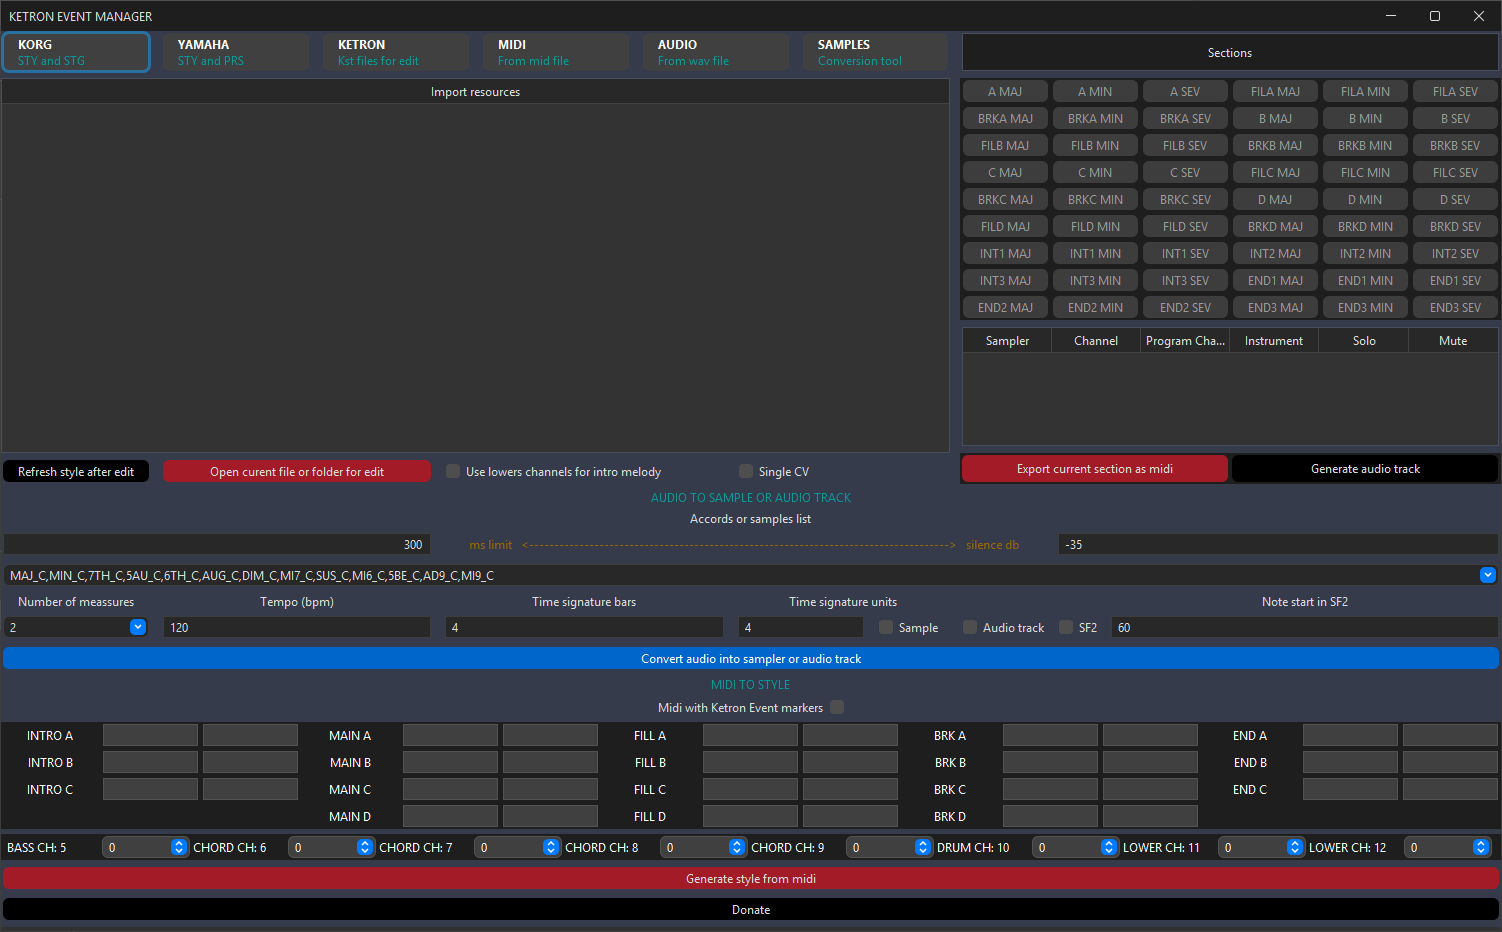Screen dimensions: 1502x932
Task: Select the A MAJ section button
Action: pyautogui.click(x=1005, y=91)
